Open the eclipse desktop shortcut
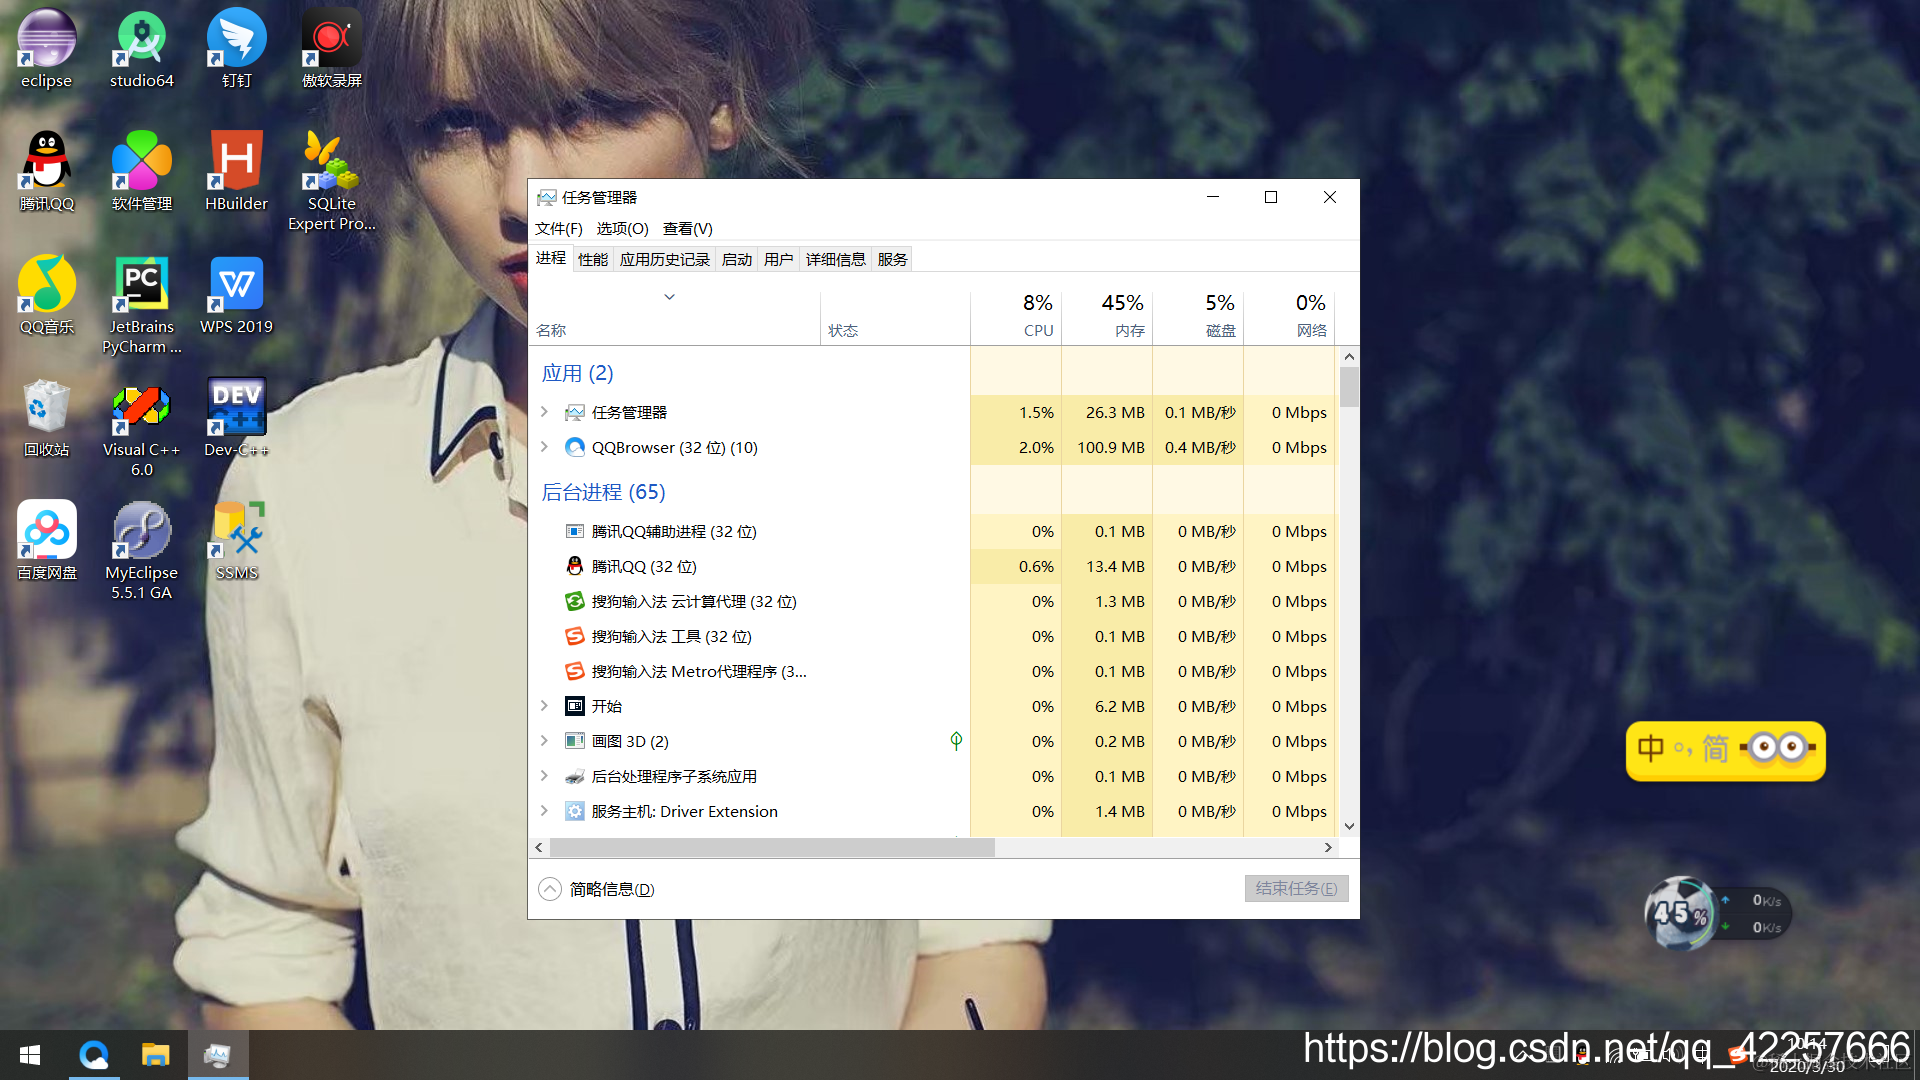 click(x=46, y=40)
